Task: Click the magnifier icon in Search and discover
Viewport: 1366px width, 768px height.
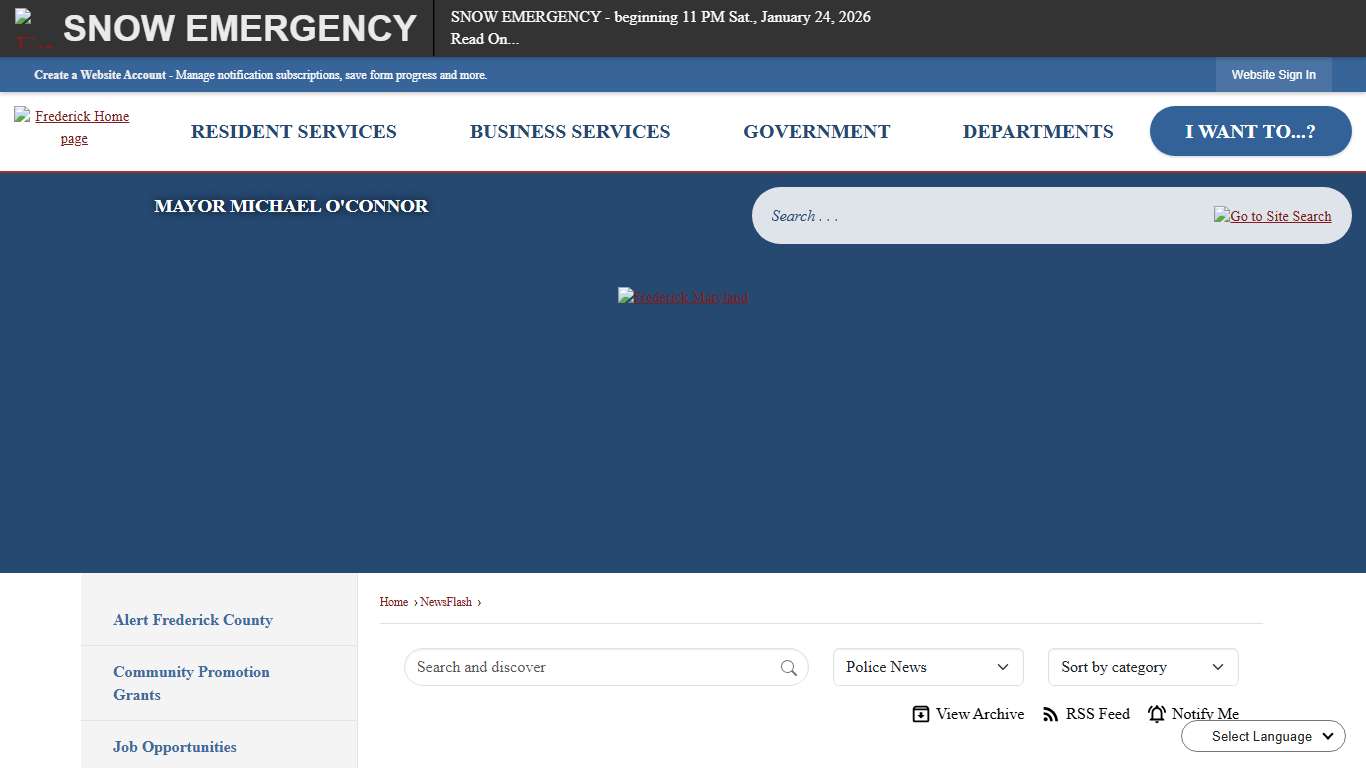Action: [788, 668]
